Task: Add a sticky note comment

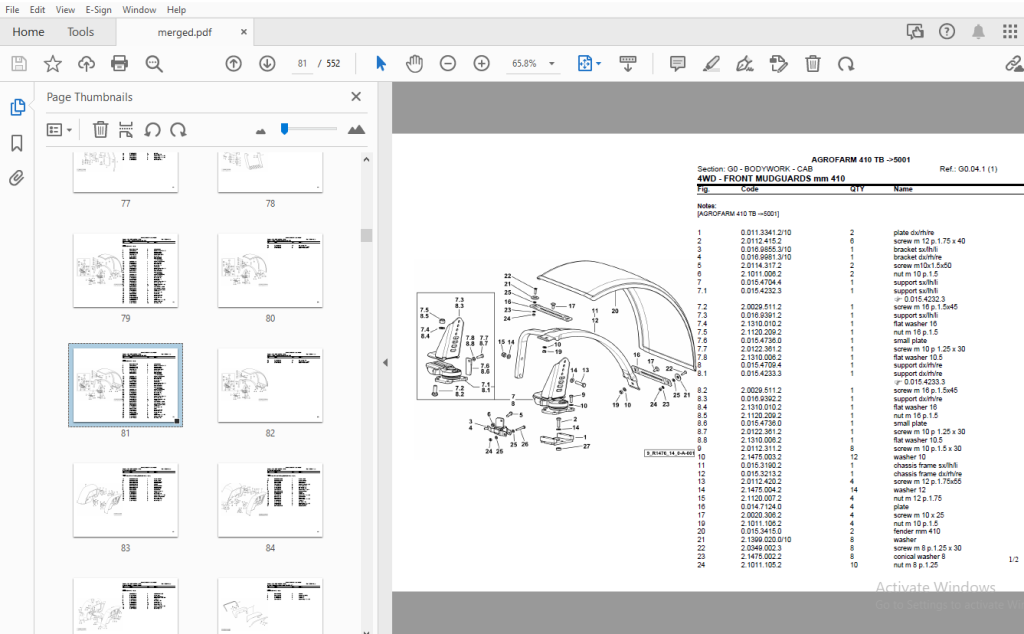Action: tap(677, 63)
